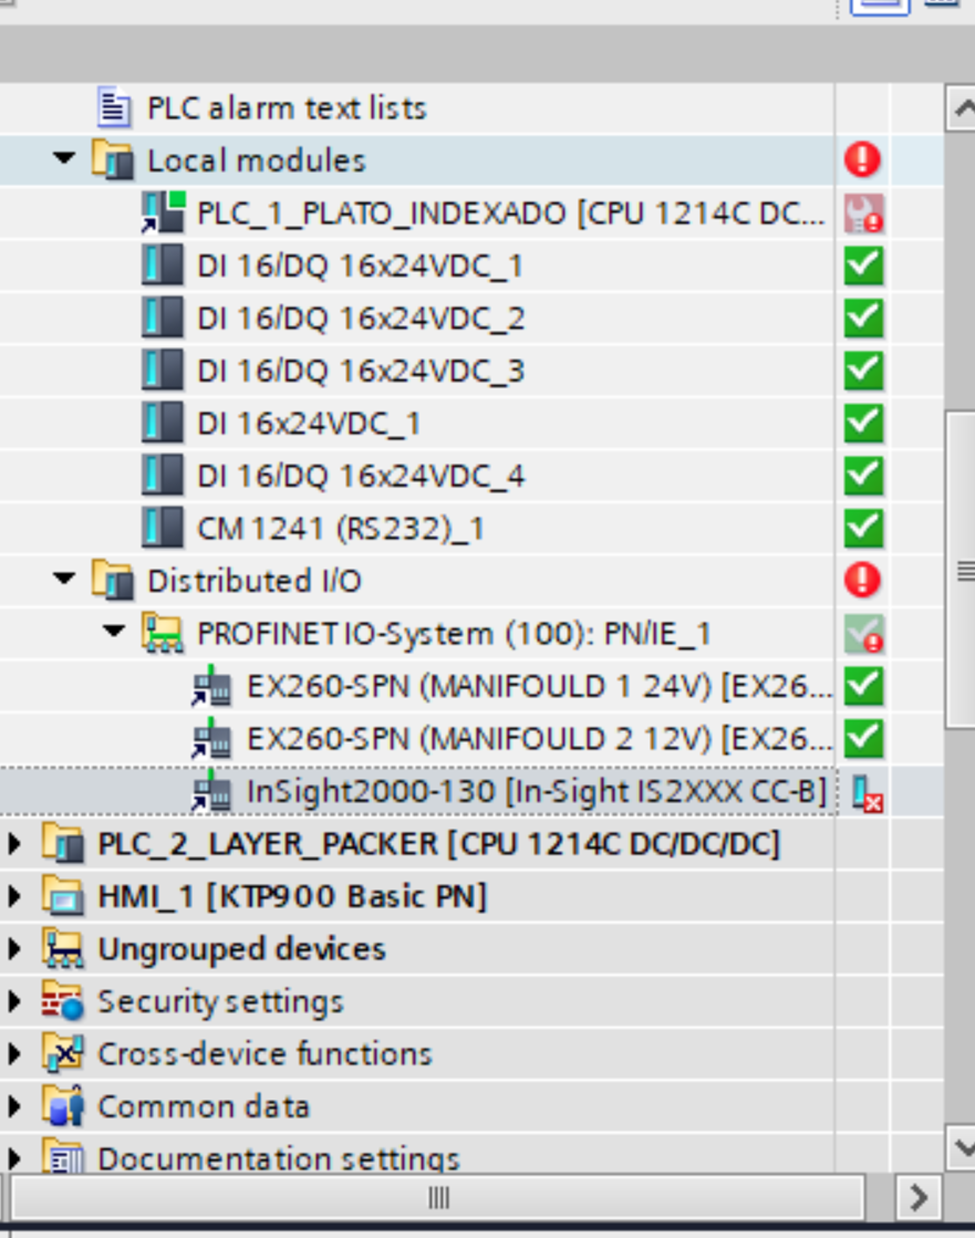The height and width of the screenshot is (1238, 975).
Task: Click module icon of CM 1241 (RS232)_1
Action: (162, 528)
